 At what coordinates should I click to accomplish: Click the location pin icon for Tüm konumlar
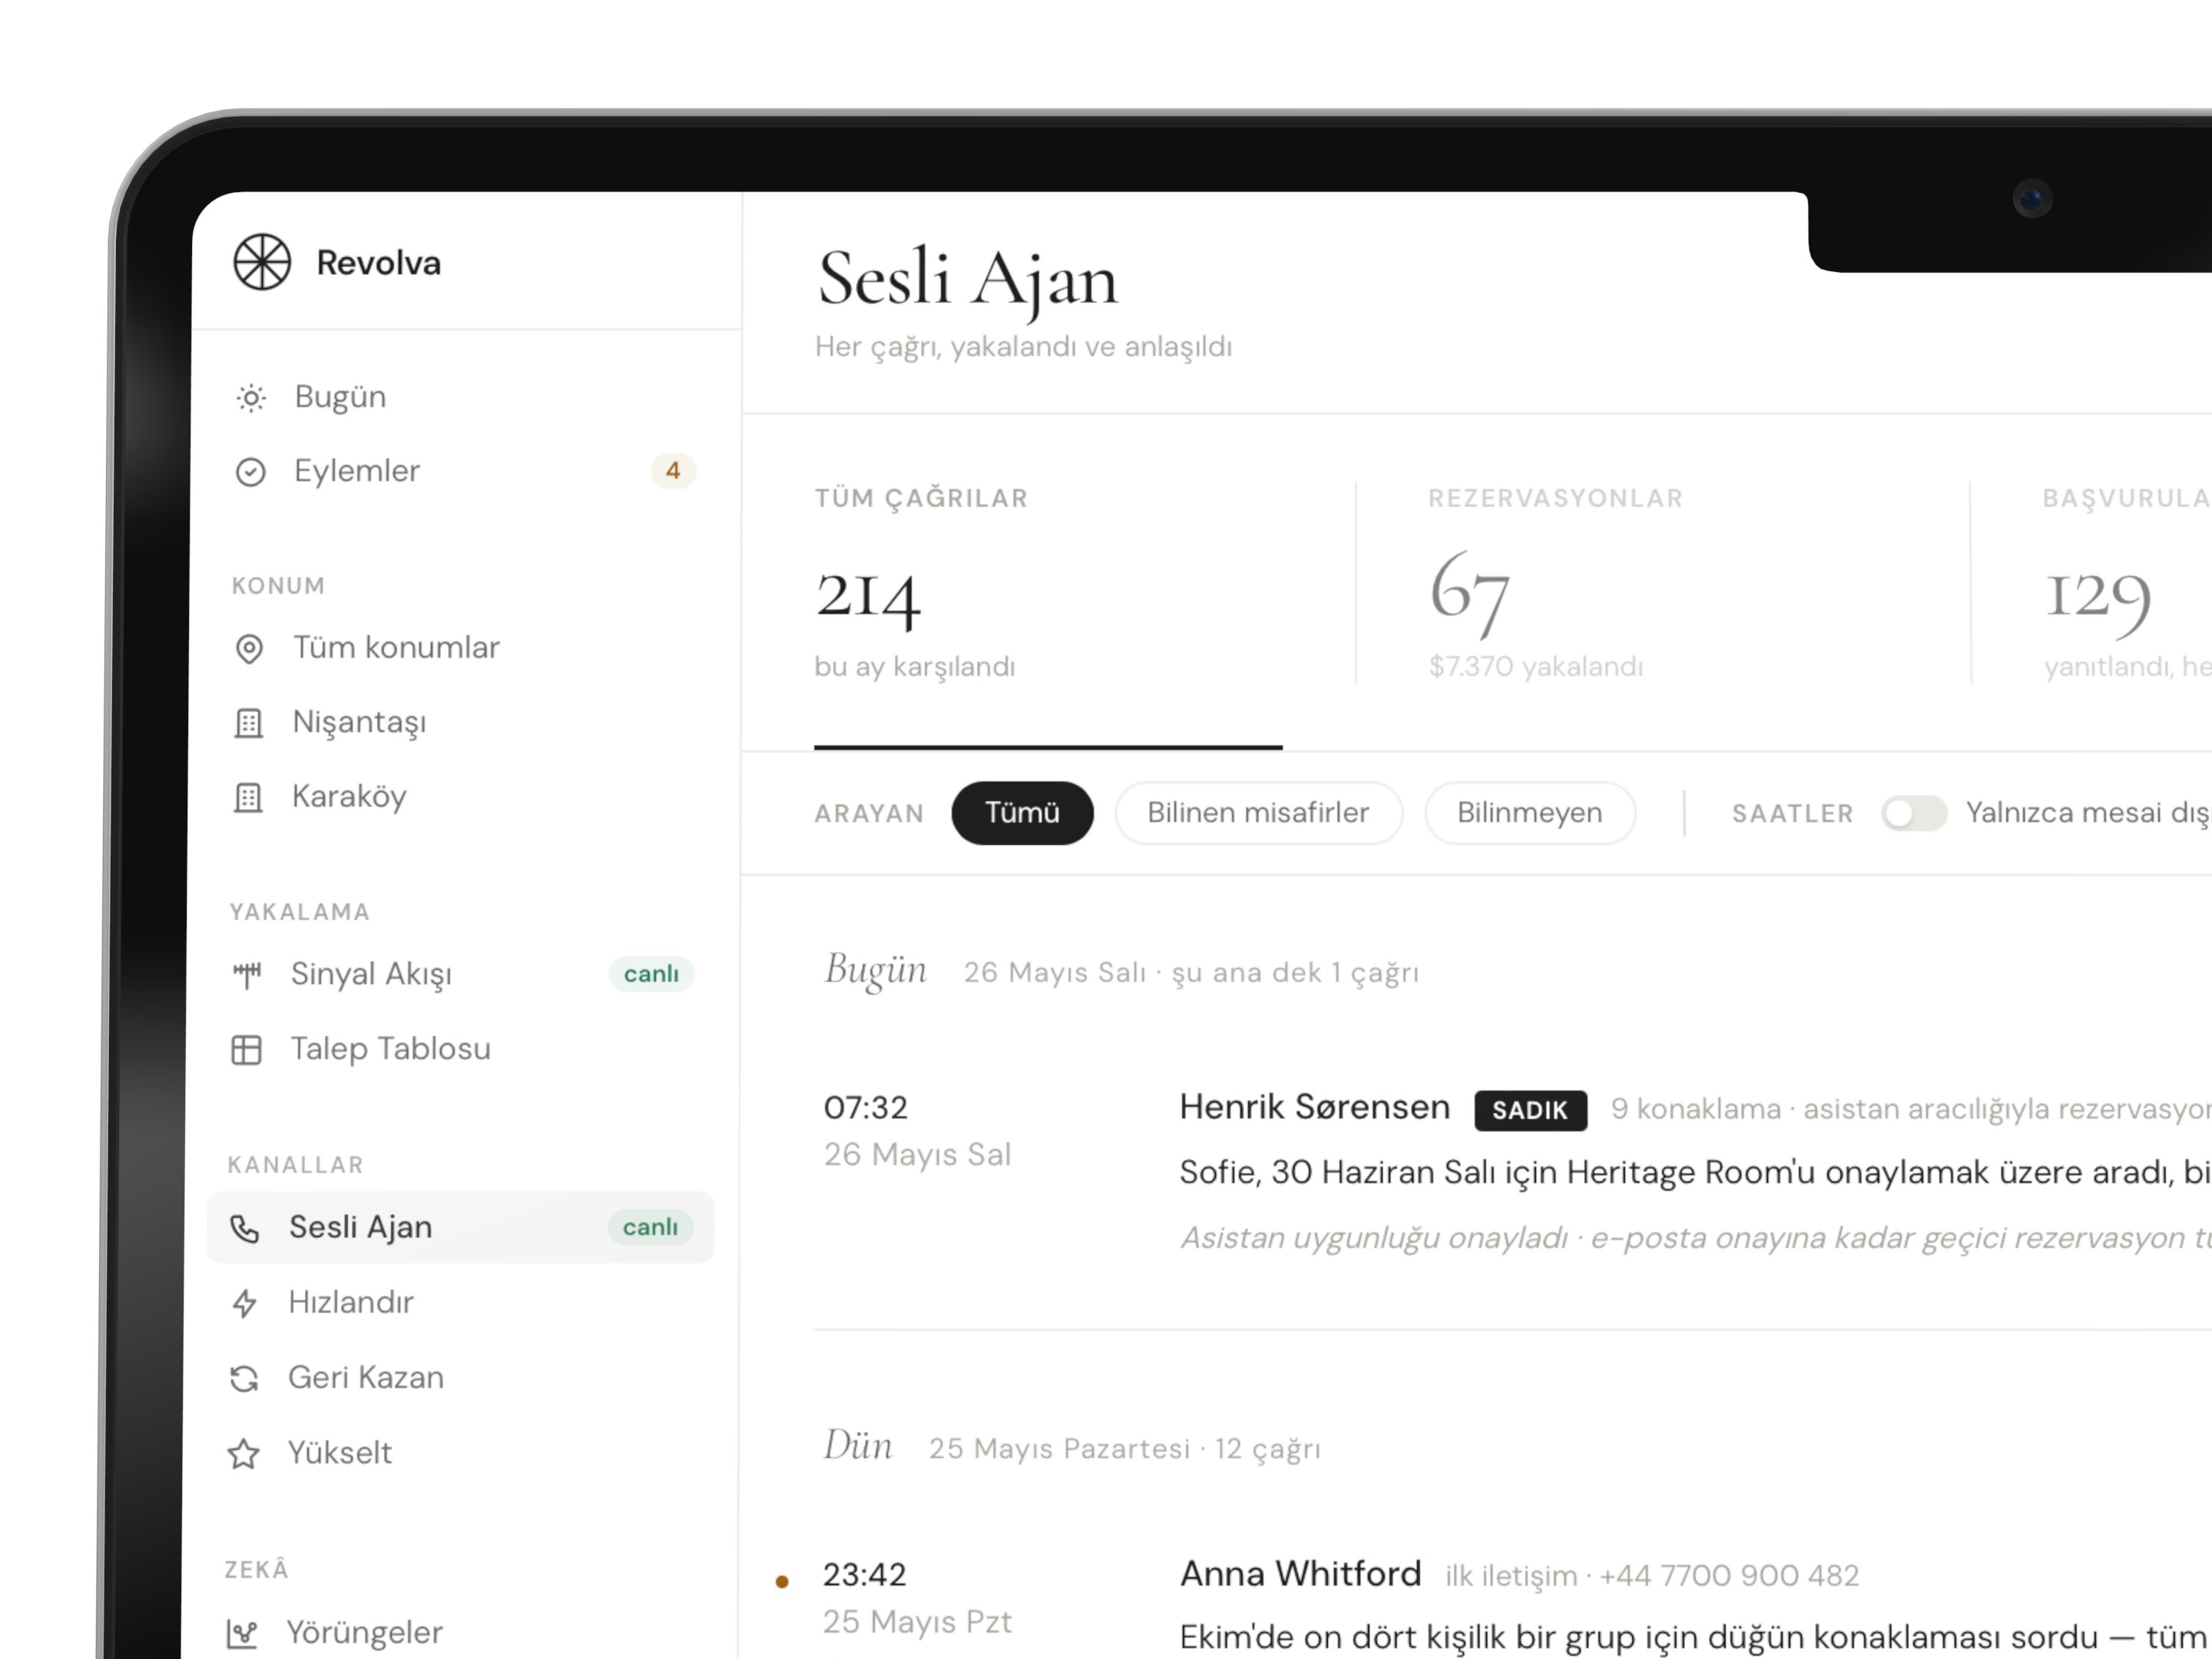pyautogui.click(x=249, y=649)
